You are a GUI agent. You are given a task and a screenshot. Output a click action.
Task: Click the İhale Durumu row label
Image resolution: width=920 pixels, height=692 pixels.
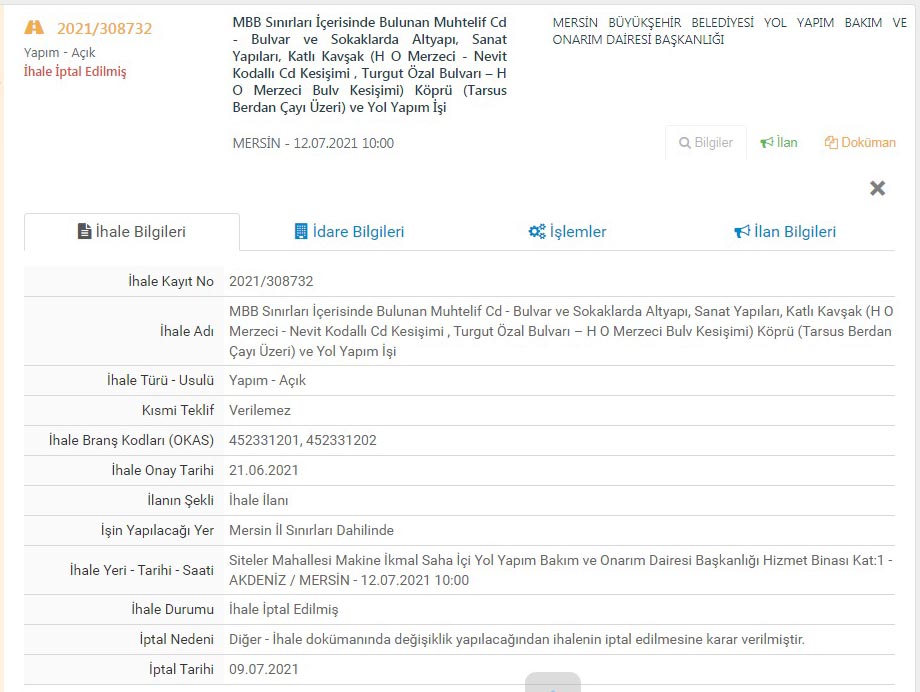(172, 609)
